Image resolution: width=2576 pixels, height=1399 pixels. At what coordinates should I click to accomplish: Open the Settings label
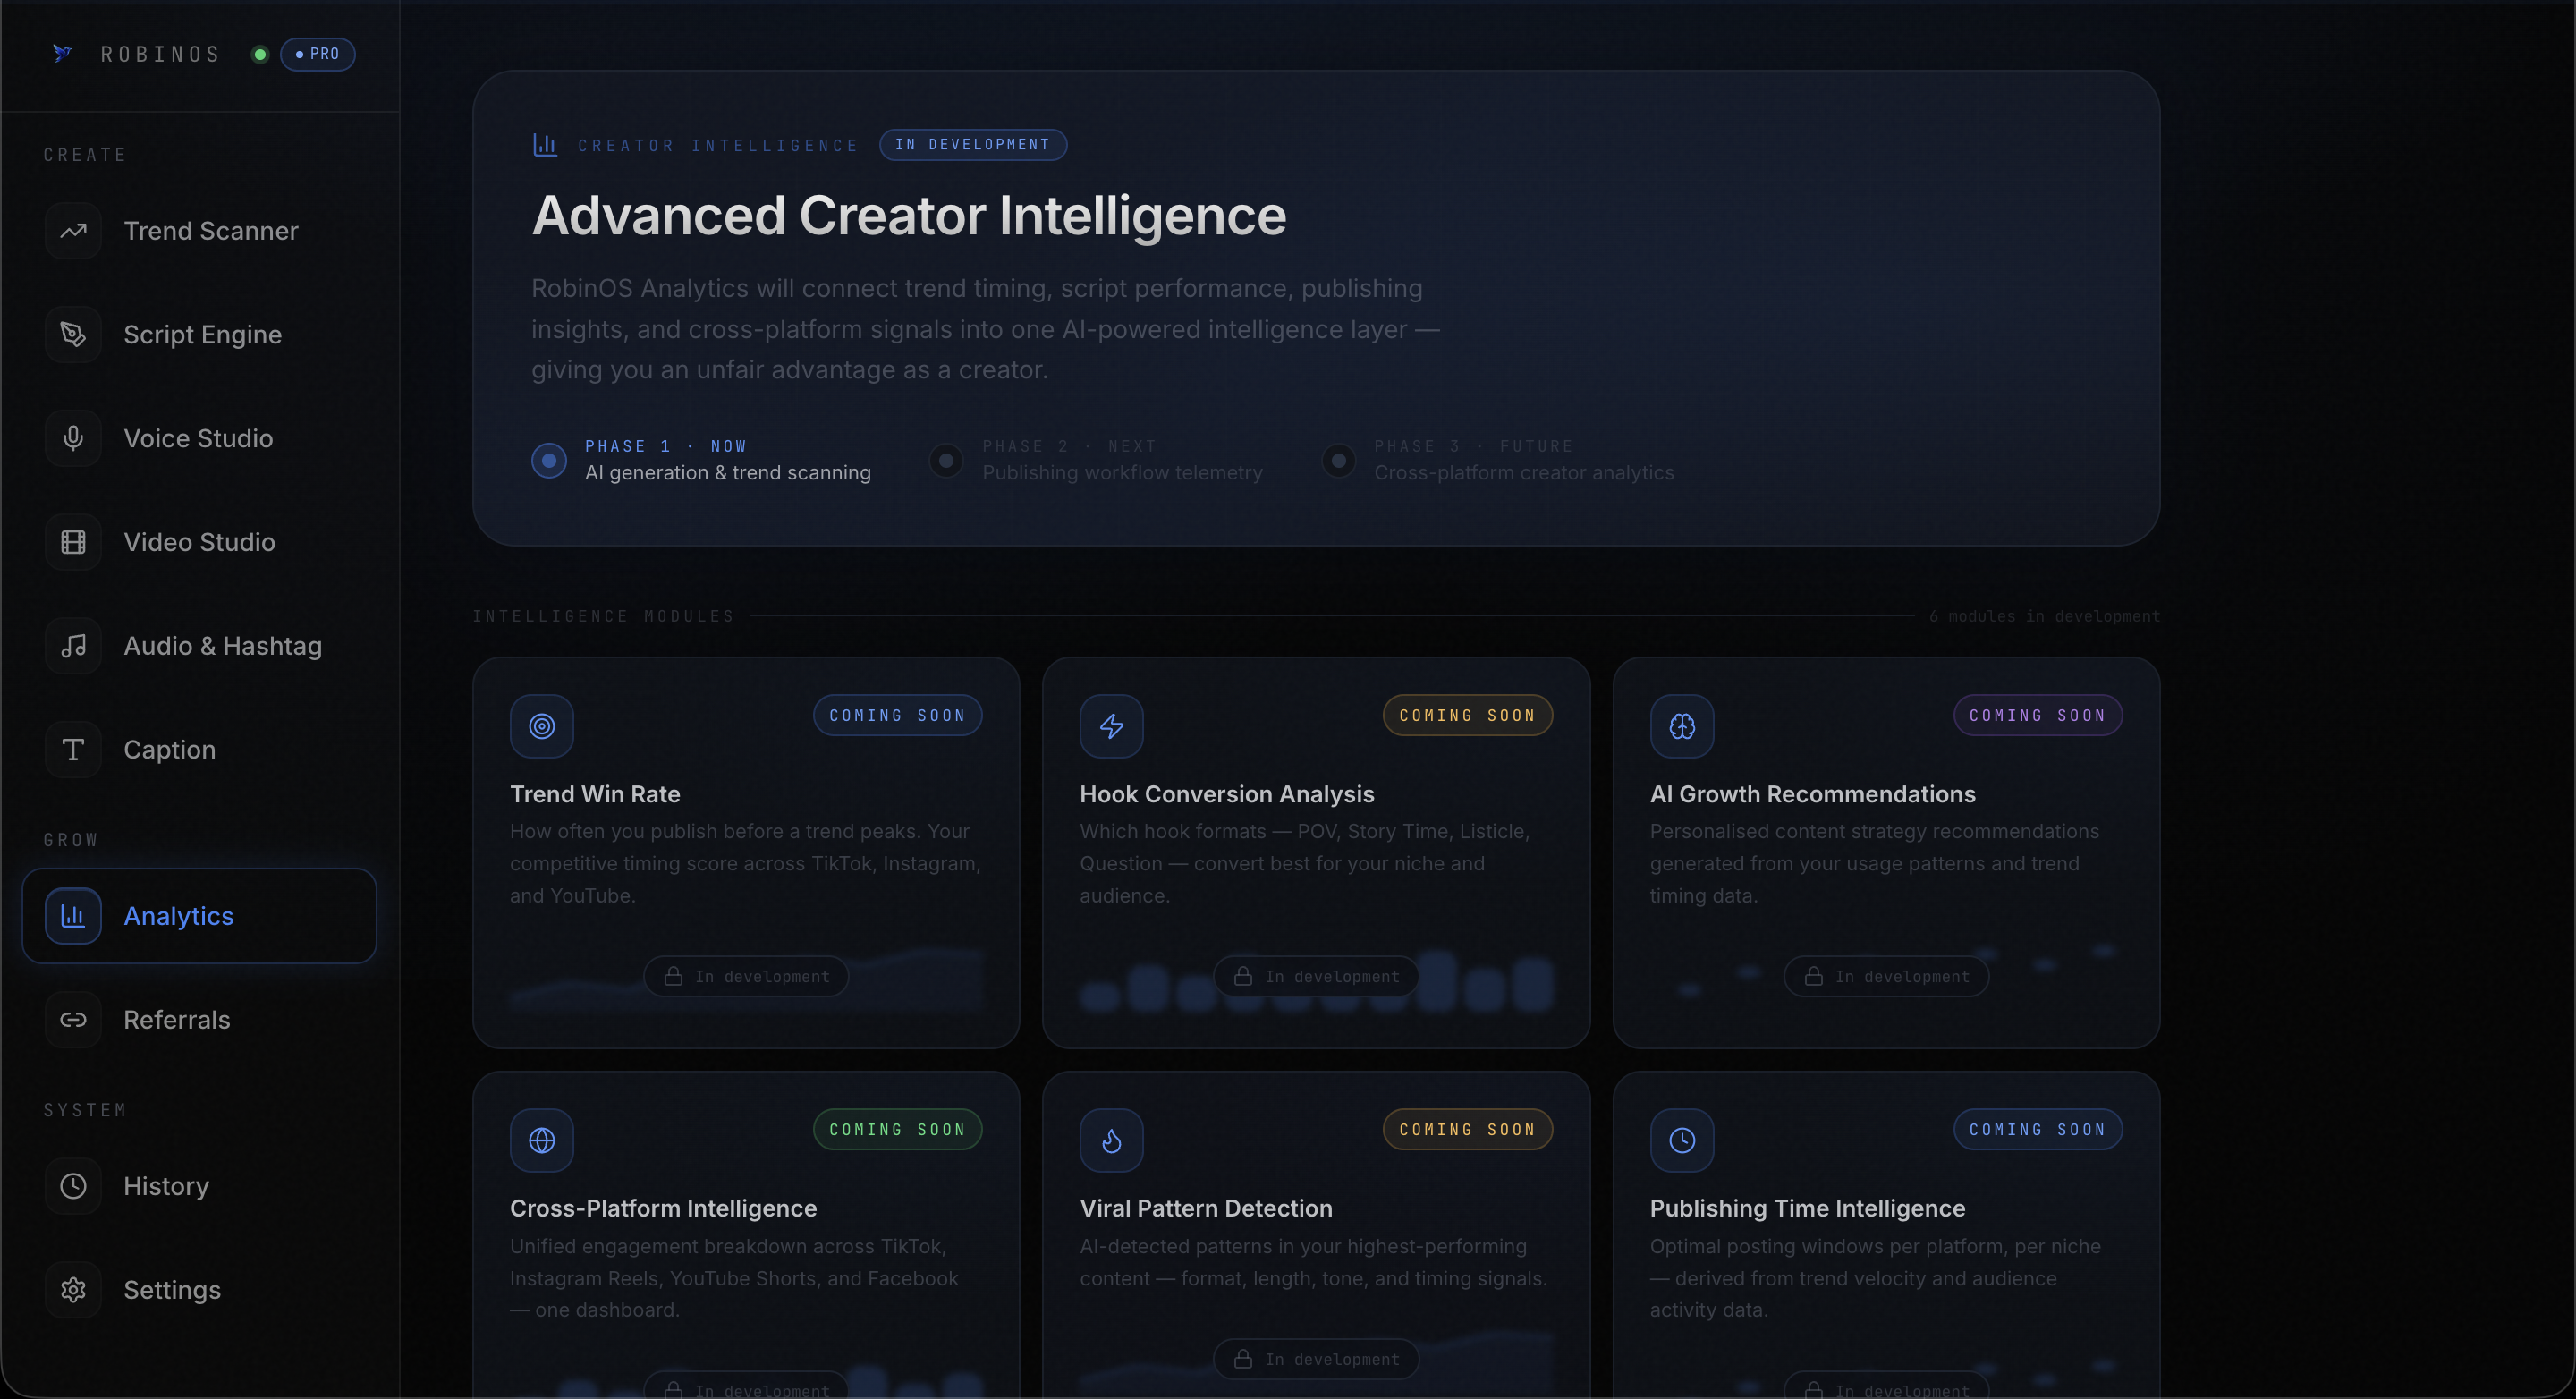point(172,1290)
